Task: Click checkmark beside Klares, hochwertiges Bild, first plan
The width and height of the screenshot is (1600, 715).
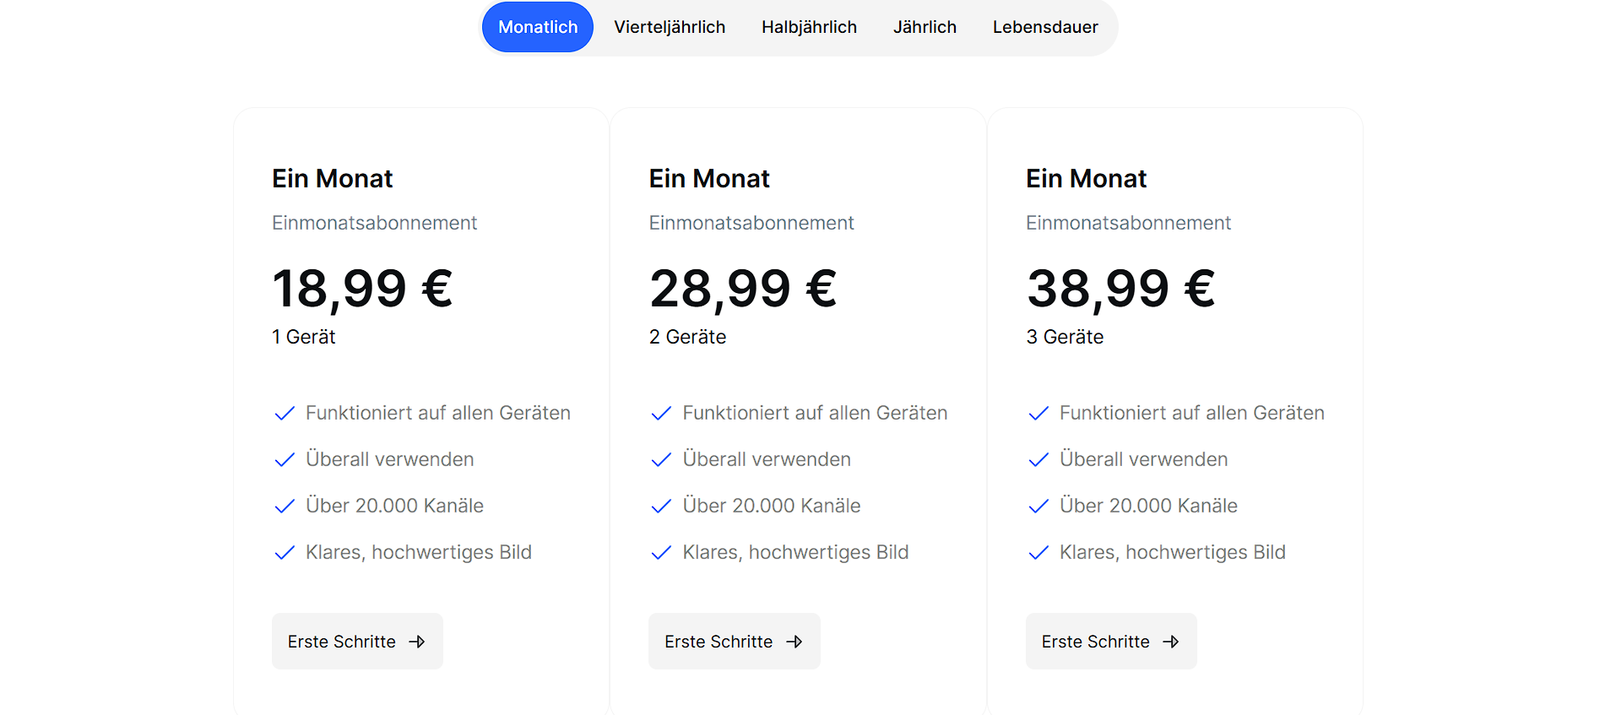Action: point(284,552)
